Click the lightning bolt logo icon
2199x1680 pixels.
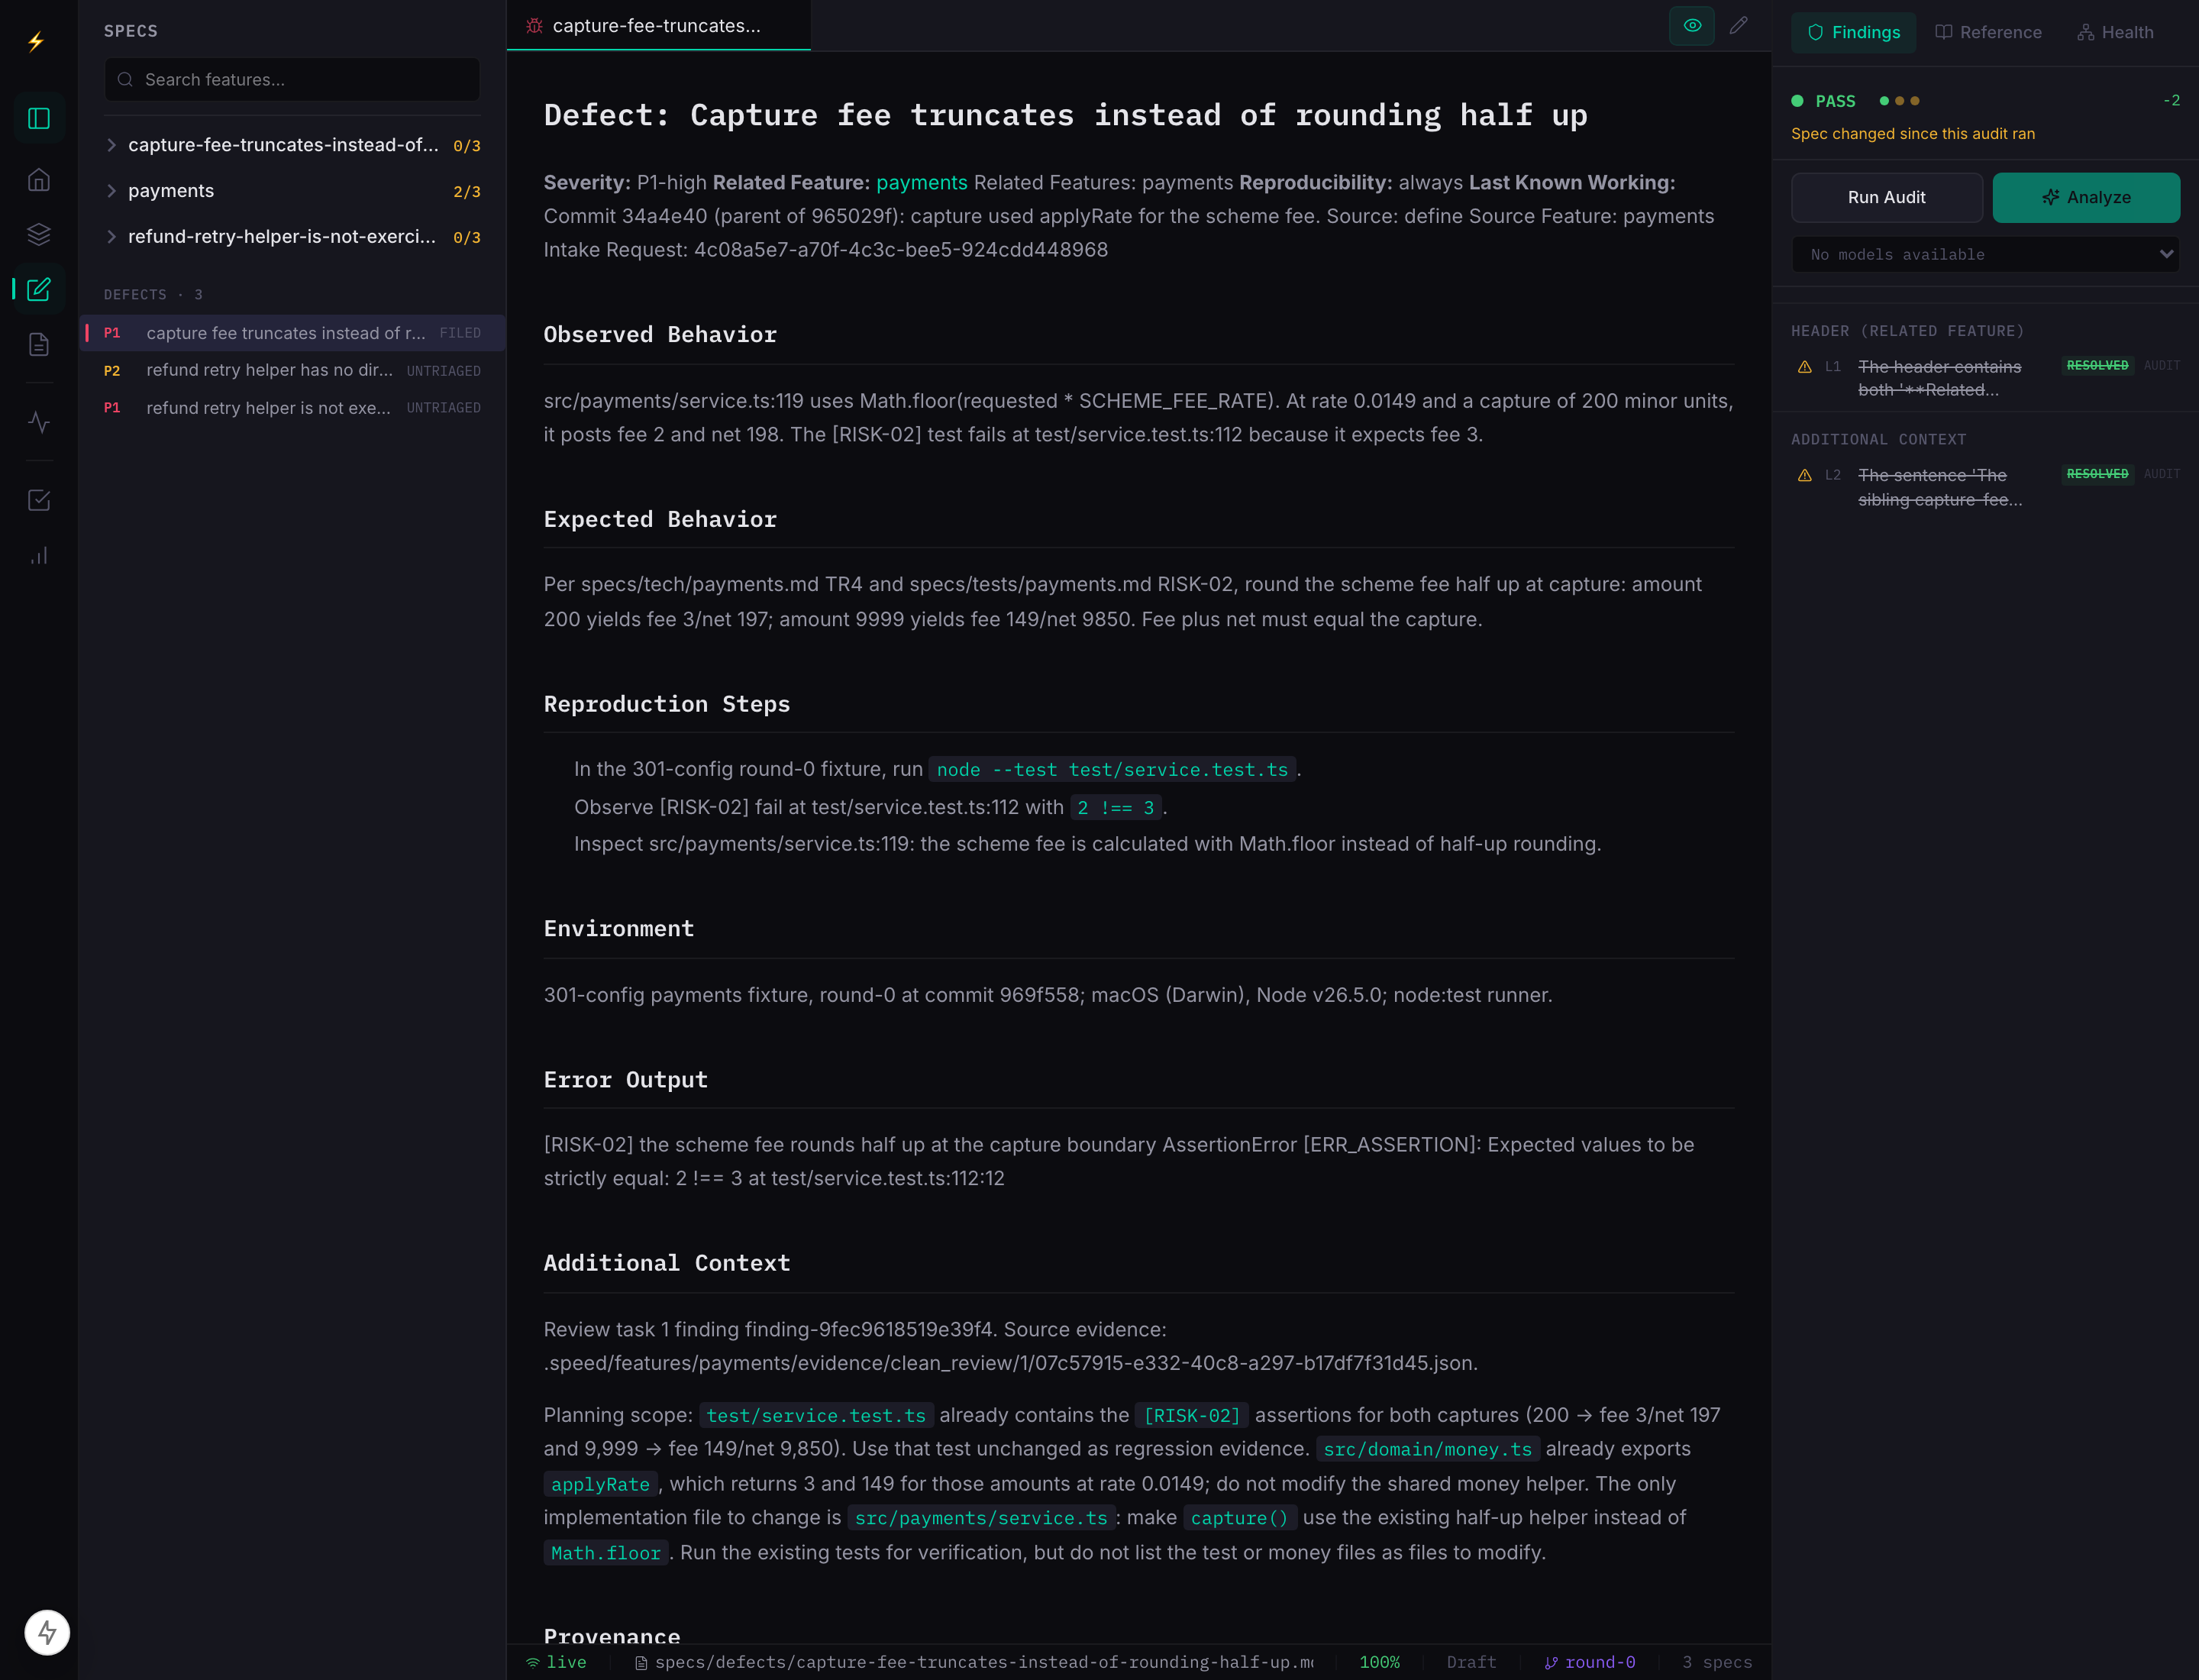coord(36,41)
